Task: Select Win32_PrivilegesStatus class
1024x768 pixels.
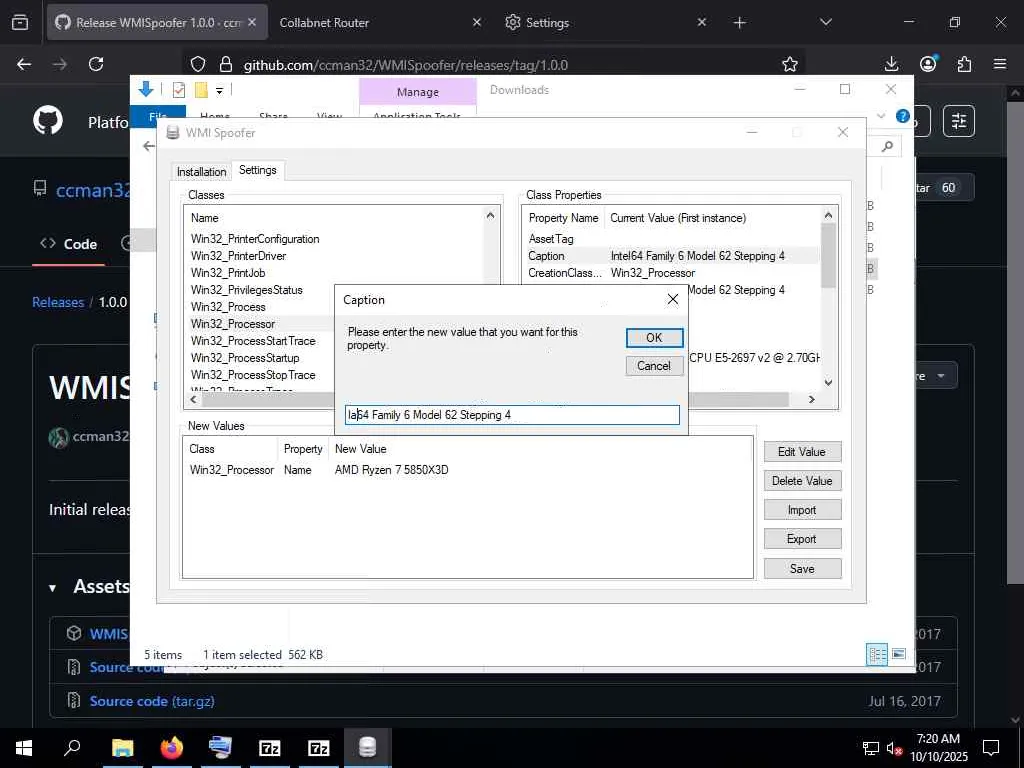Action: pyautogui.click(x=247, y=290)
